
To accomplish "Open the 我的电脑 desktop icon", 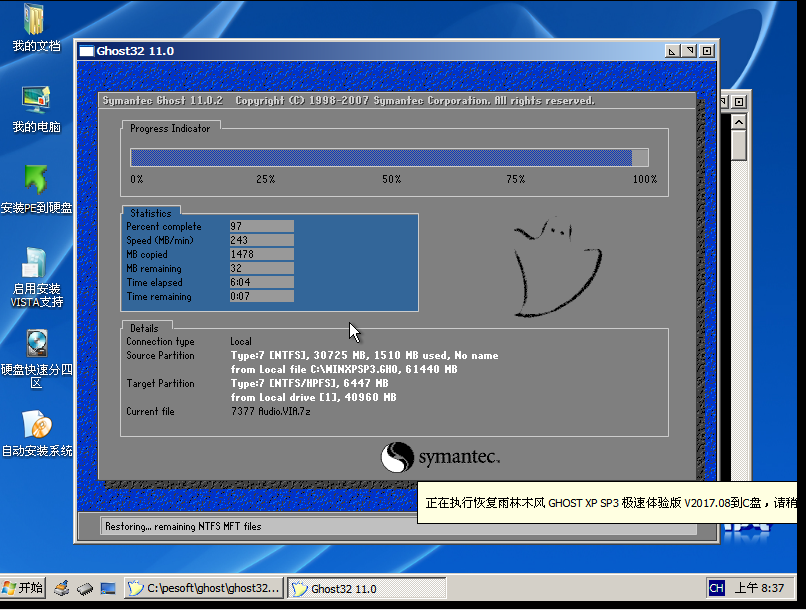I will point(36,109).
